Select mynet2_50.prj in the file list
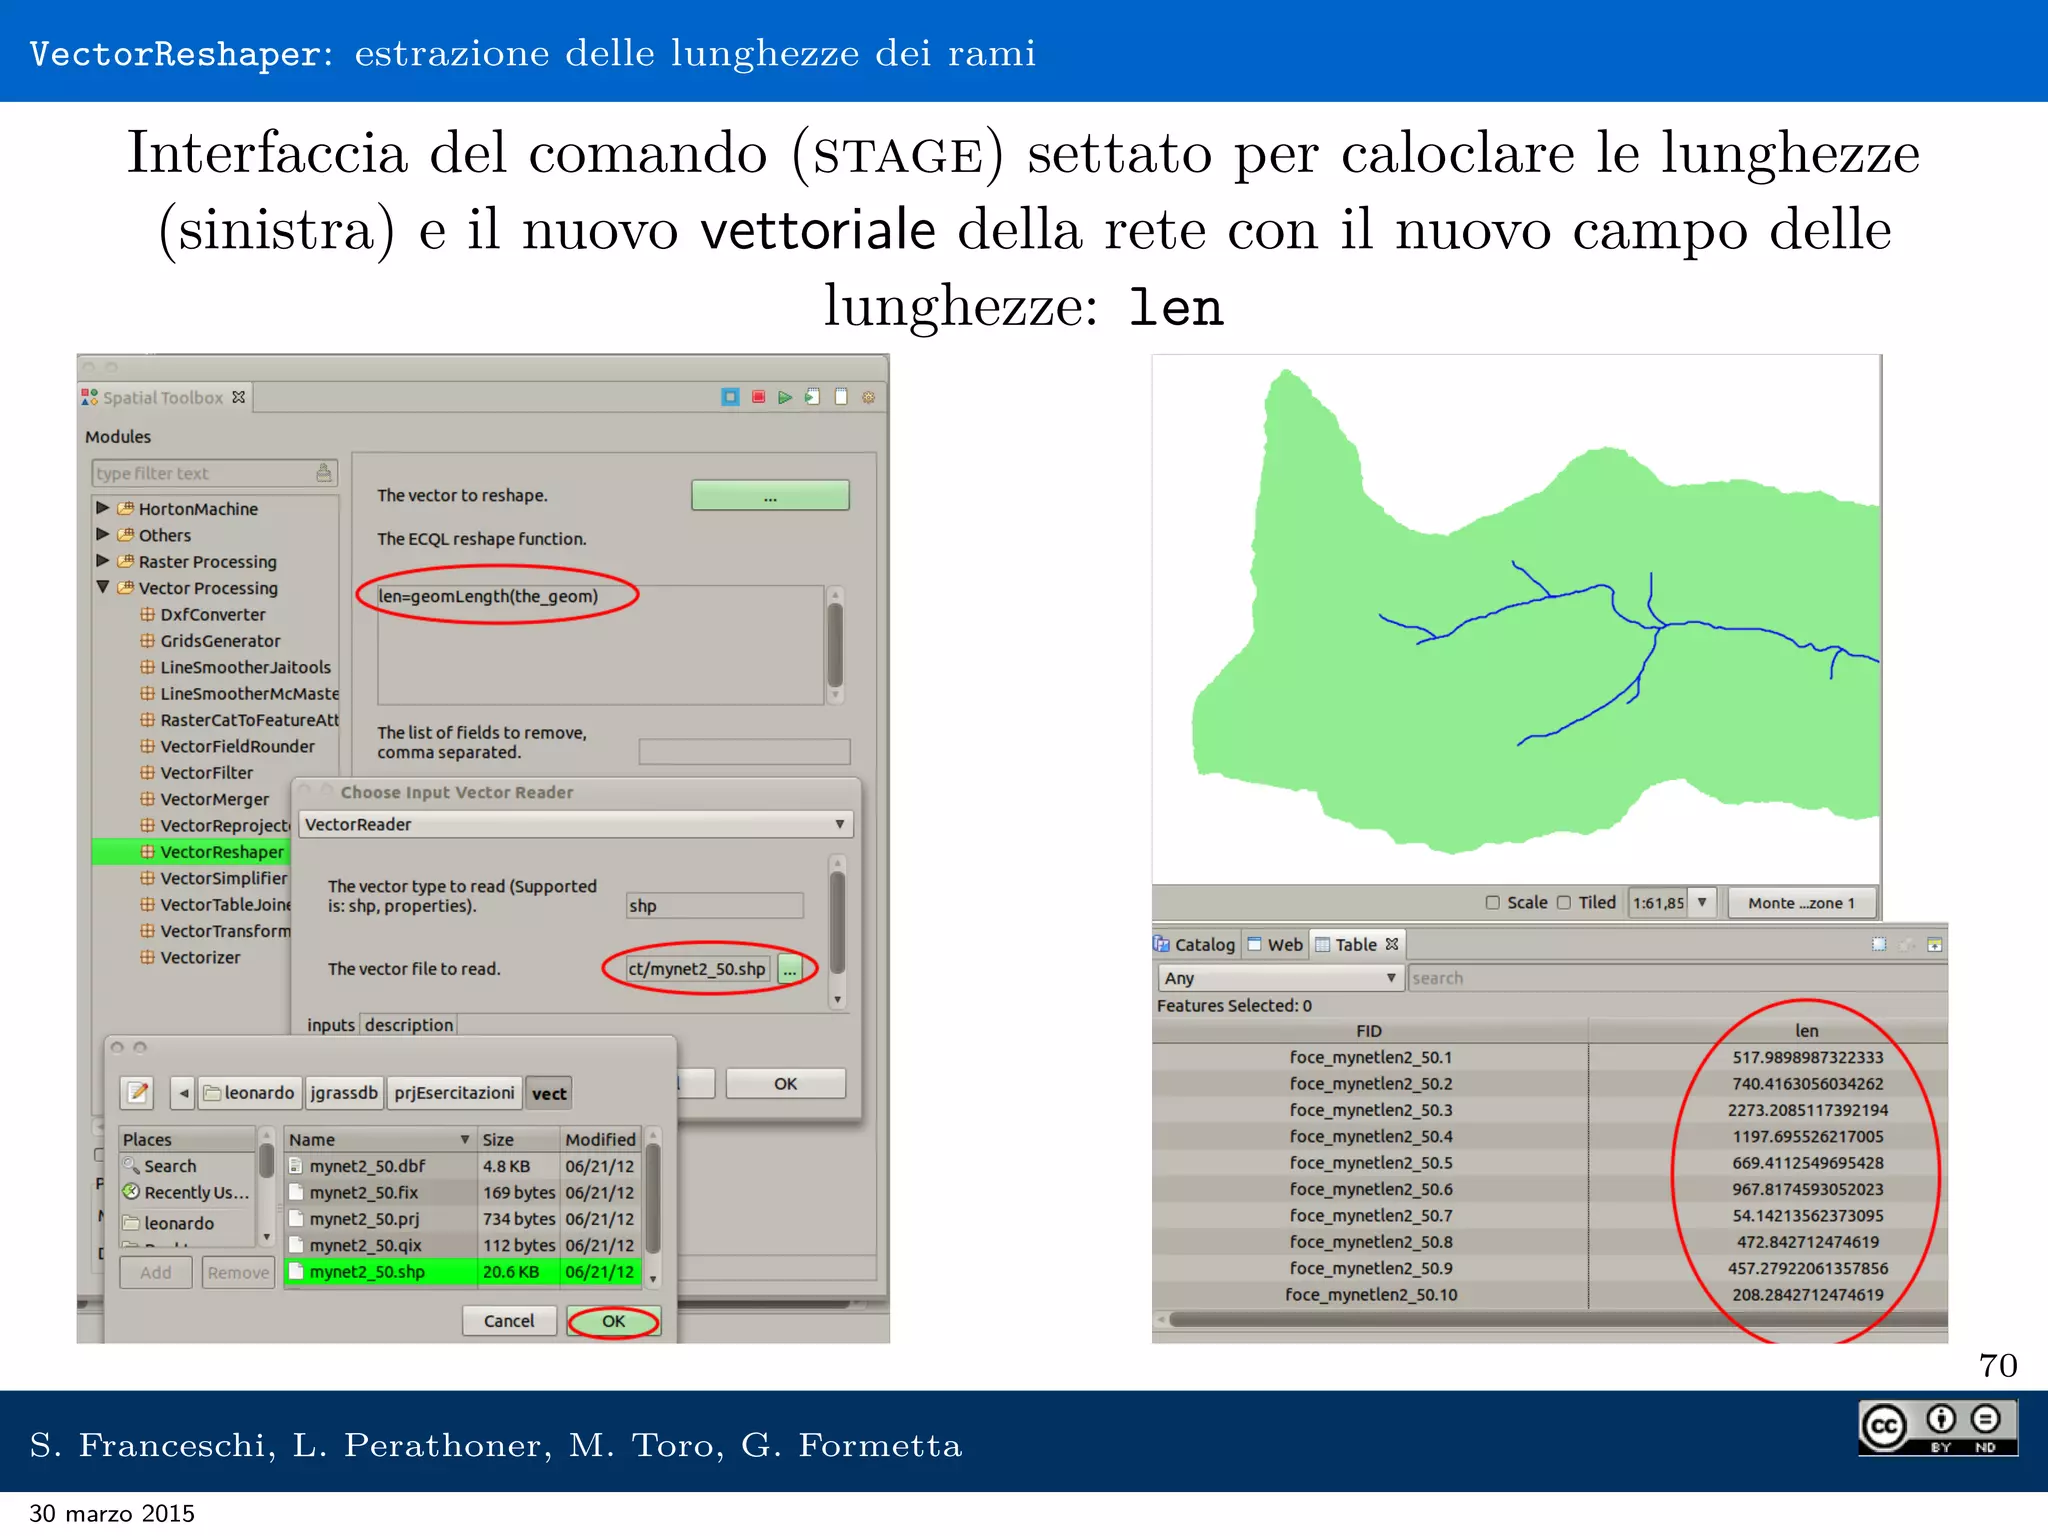The image size is (2048, 1536). pyautogui.click(x=462, y=1218)
